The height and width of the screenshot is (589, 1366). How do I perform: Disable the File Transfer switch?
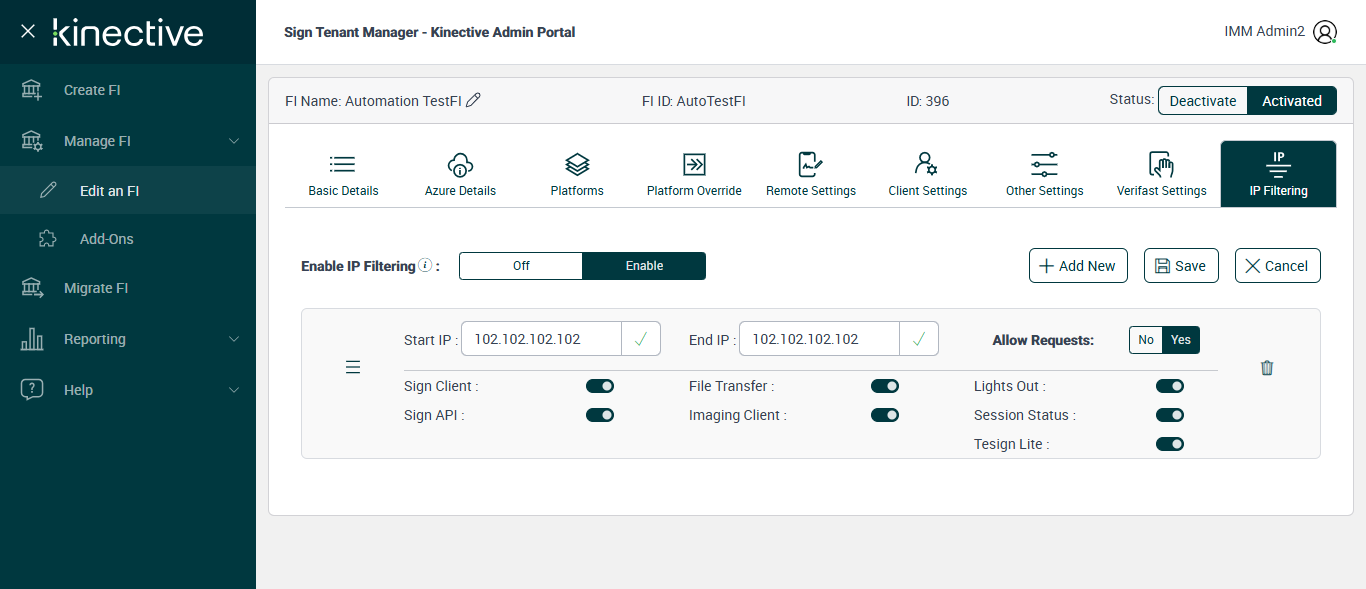(x=885, y=386)
